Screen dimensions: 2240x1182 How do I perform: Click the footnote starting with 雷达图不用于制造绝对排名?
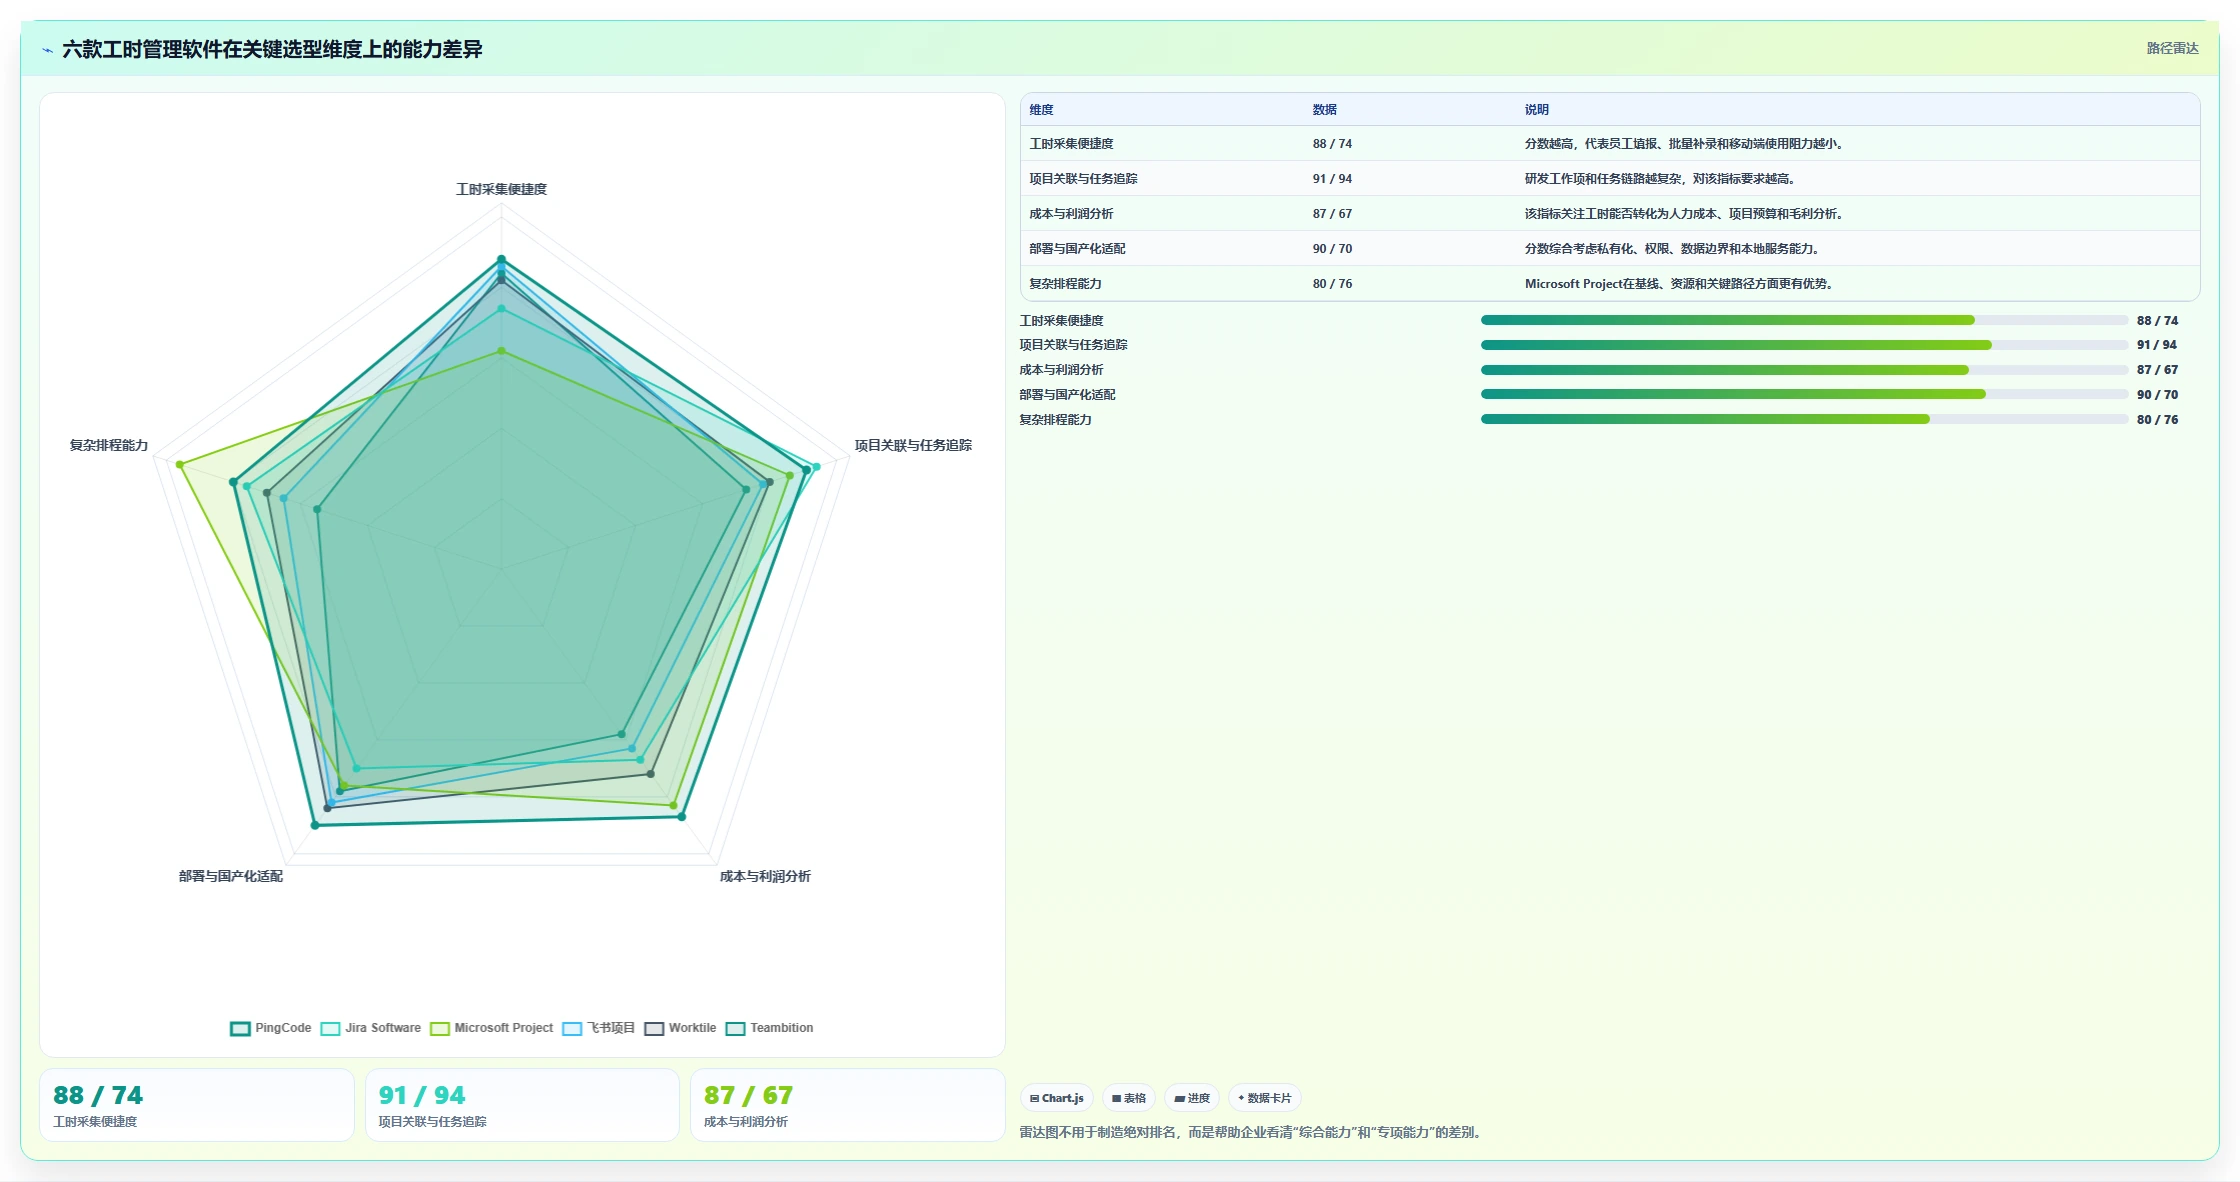pos(1252,1132)
